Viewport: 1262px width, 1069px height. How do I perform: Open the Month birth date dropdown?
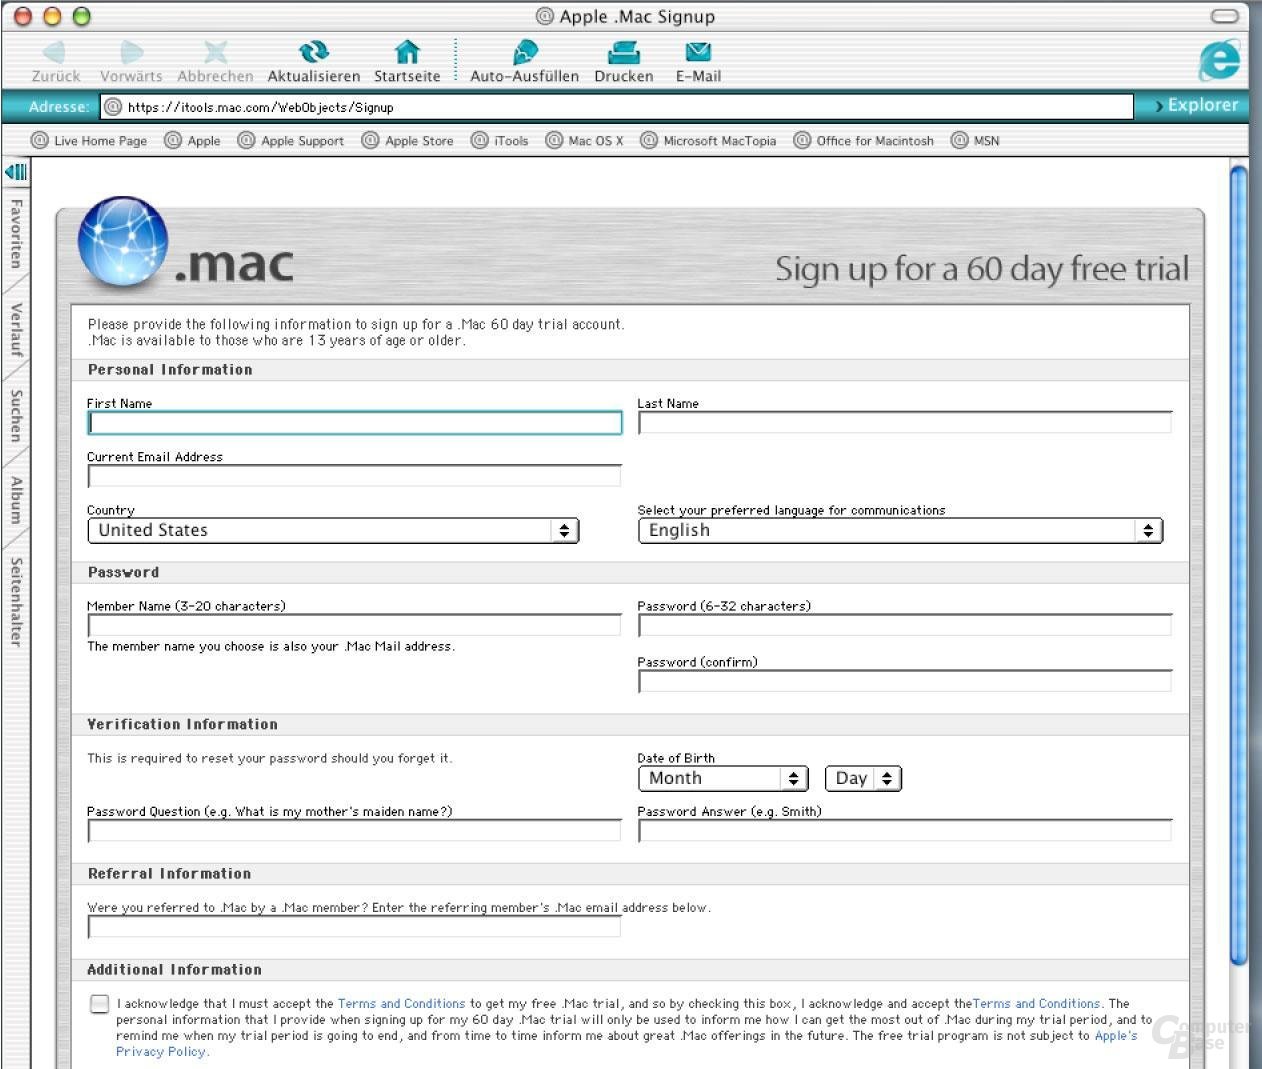click(723, 778)
